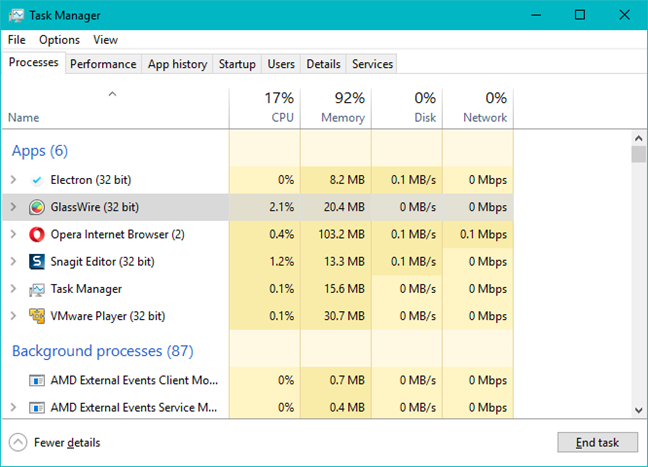The height and width of the screenshot is (467, 648).
Task: Sort processes by CPU column header
Action: 265,108
